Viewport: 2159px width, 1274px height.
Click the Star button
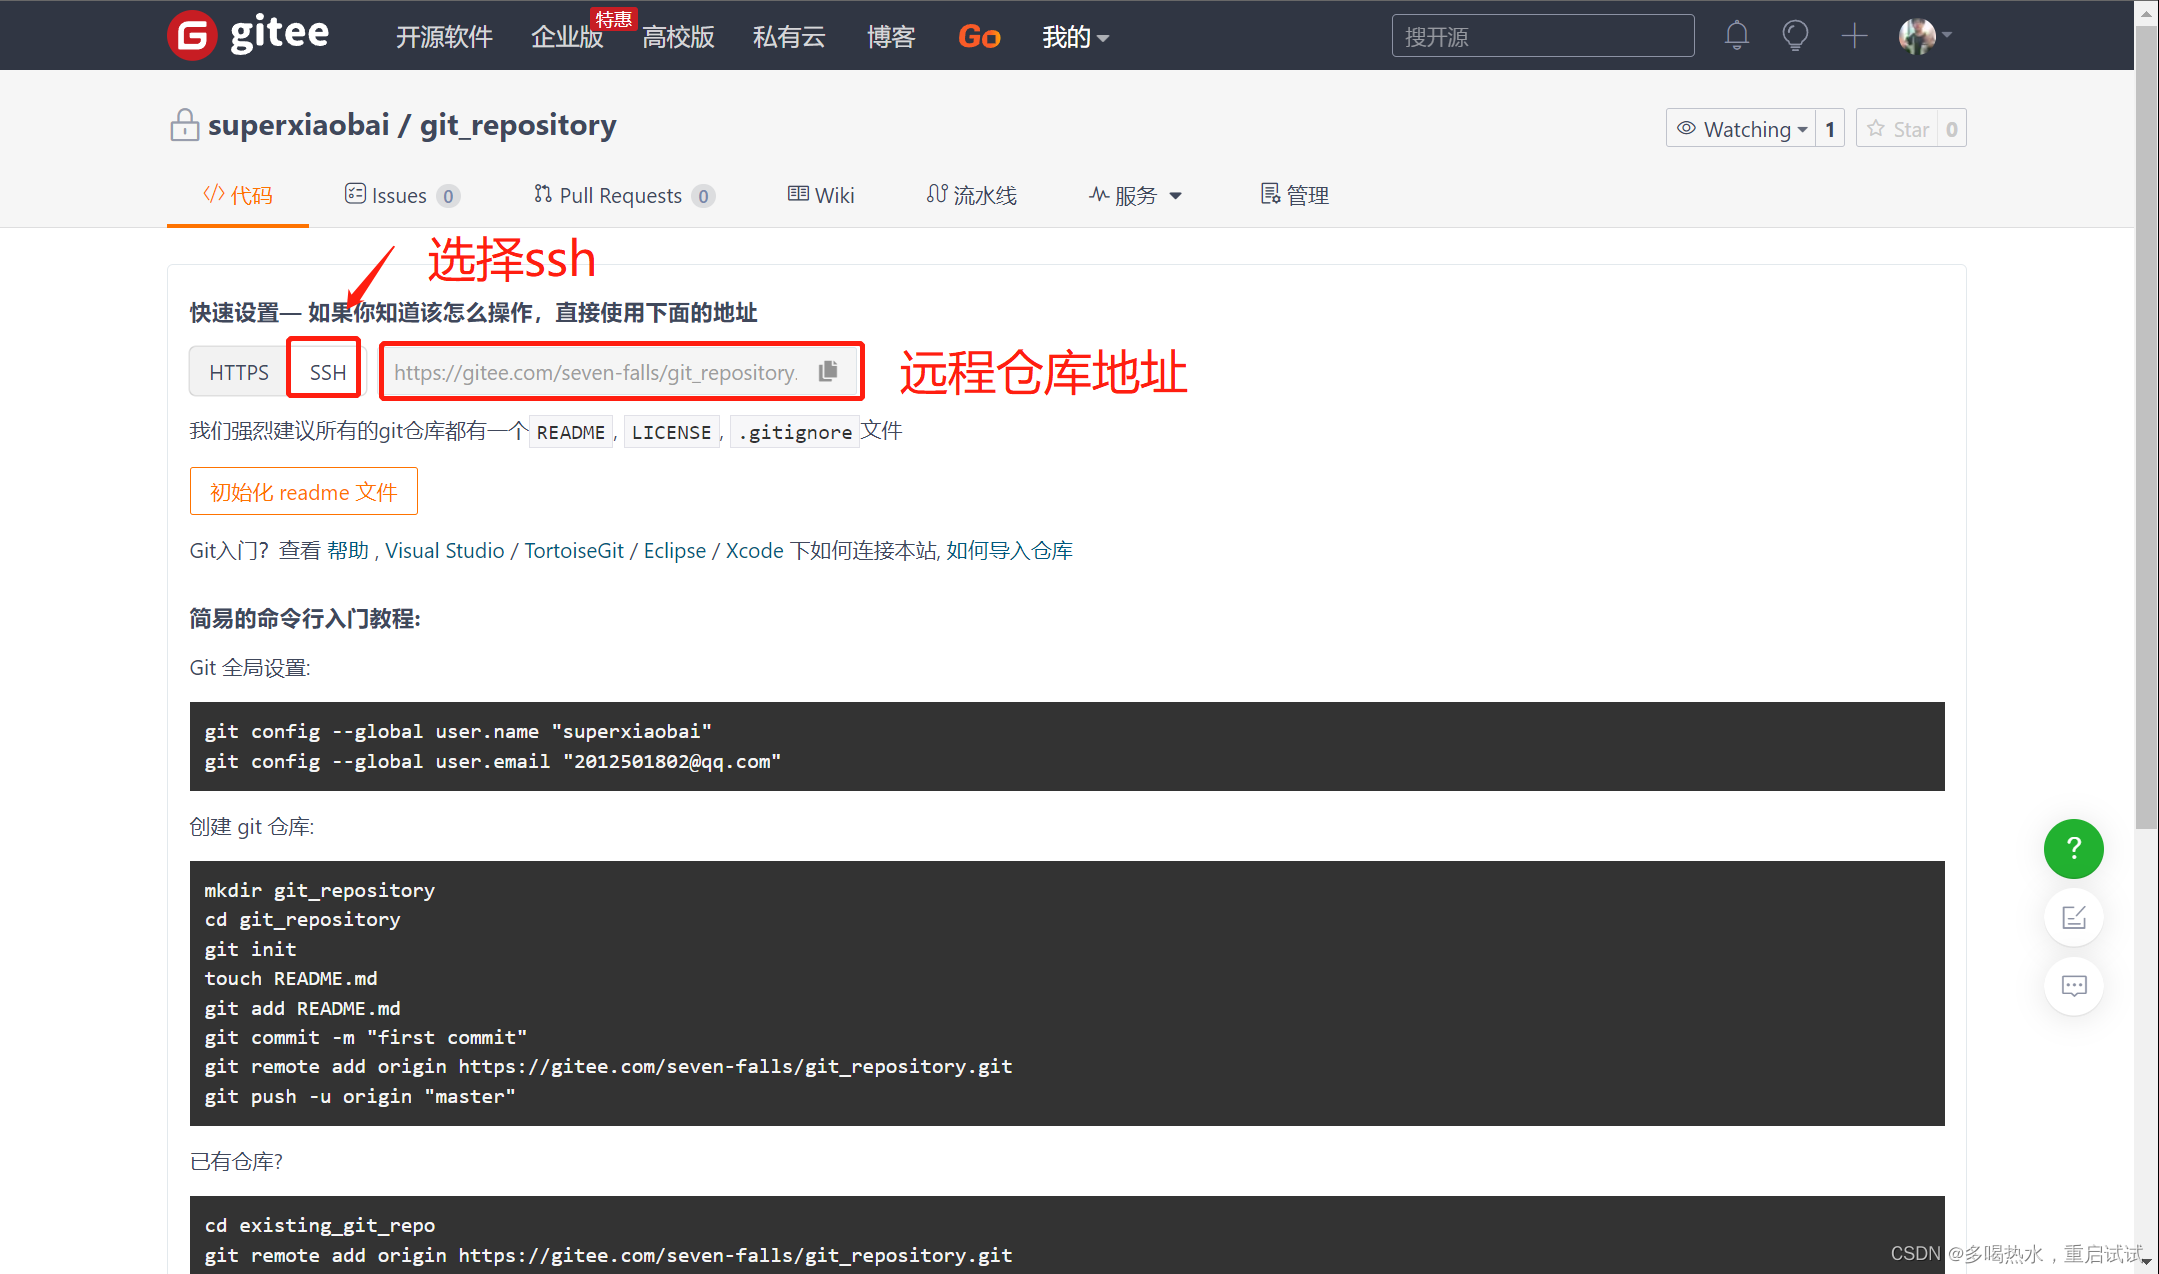tap(1897, 129)
